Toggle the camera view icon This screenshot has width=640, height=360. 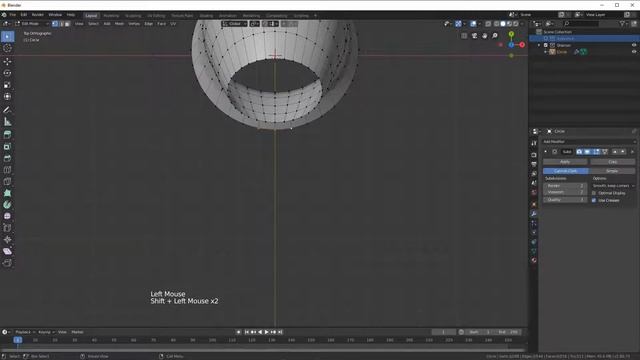tap(474, 36)
